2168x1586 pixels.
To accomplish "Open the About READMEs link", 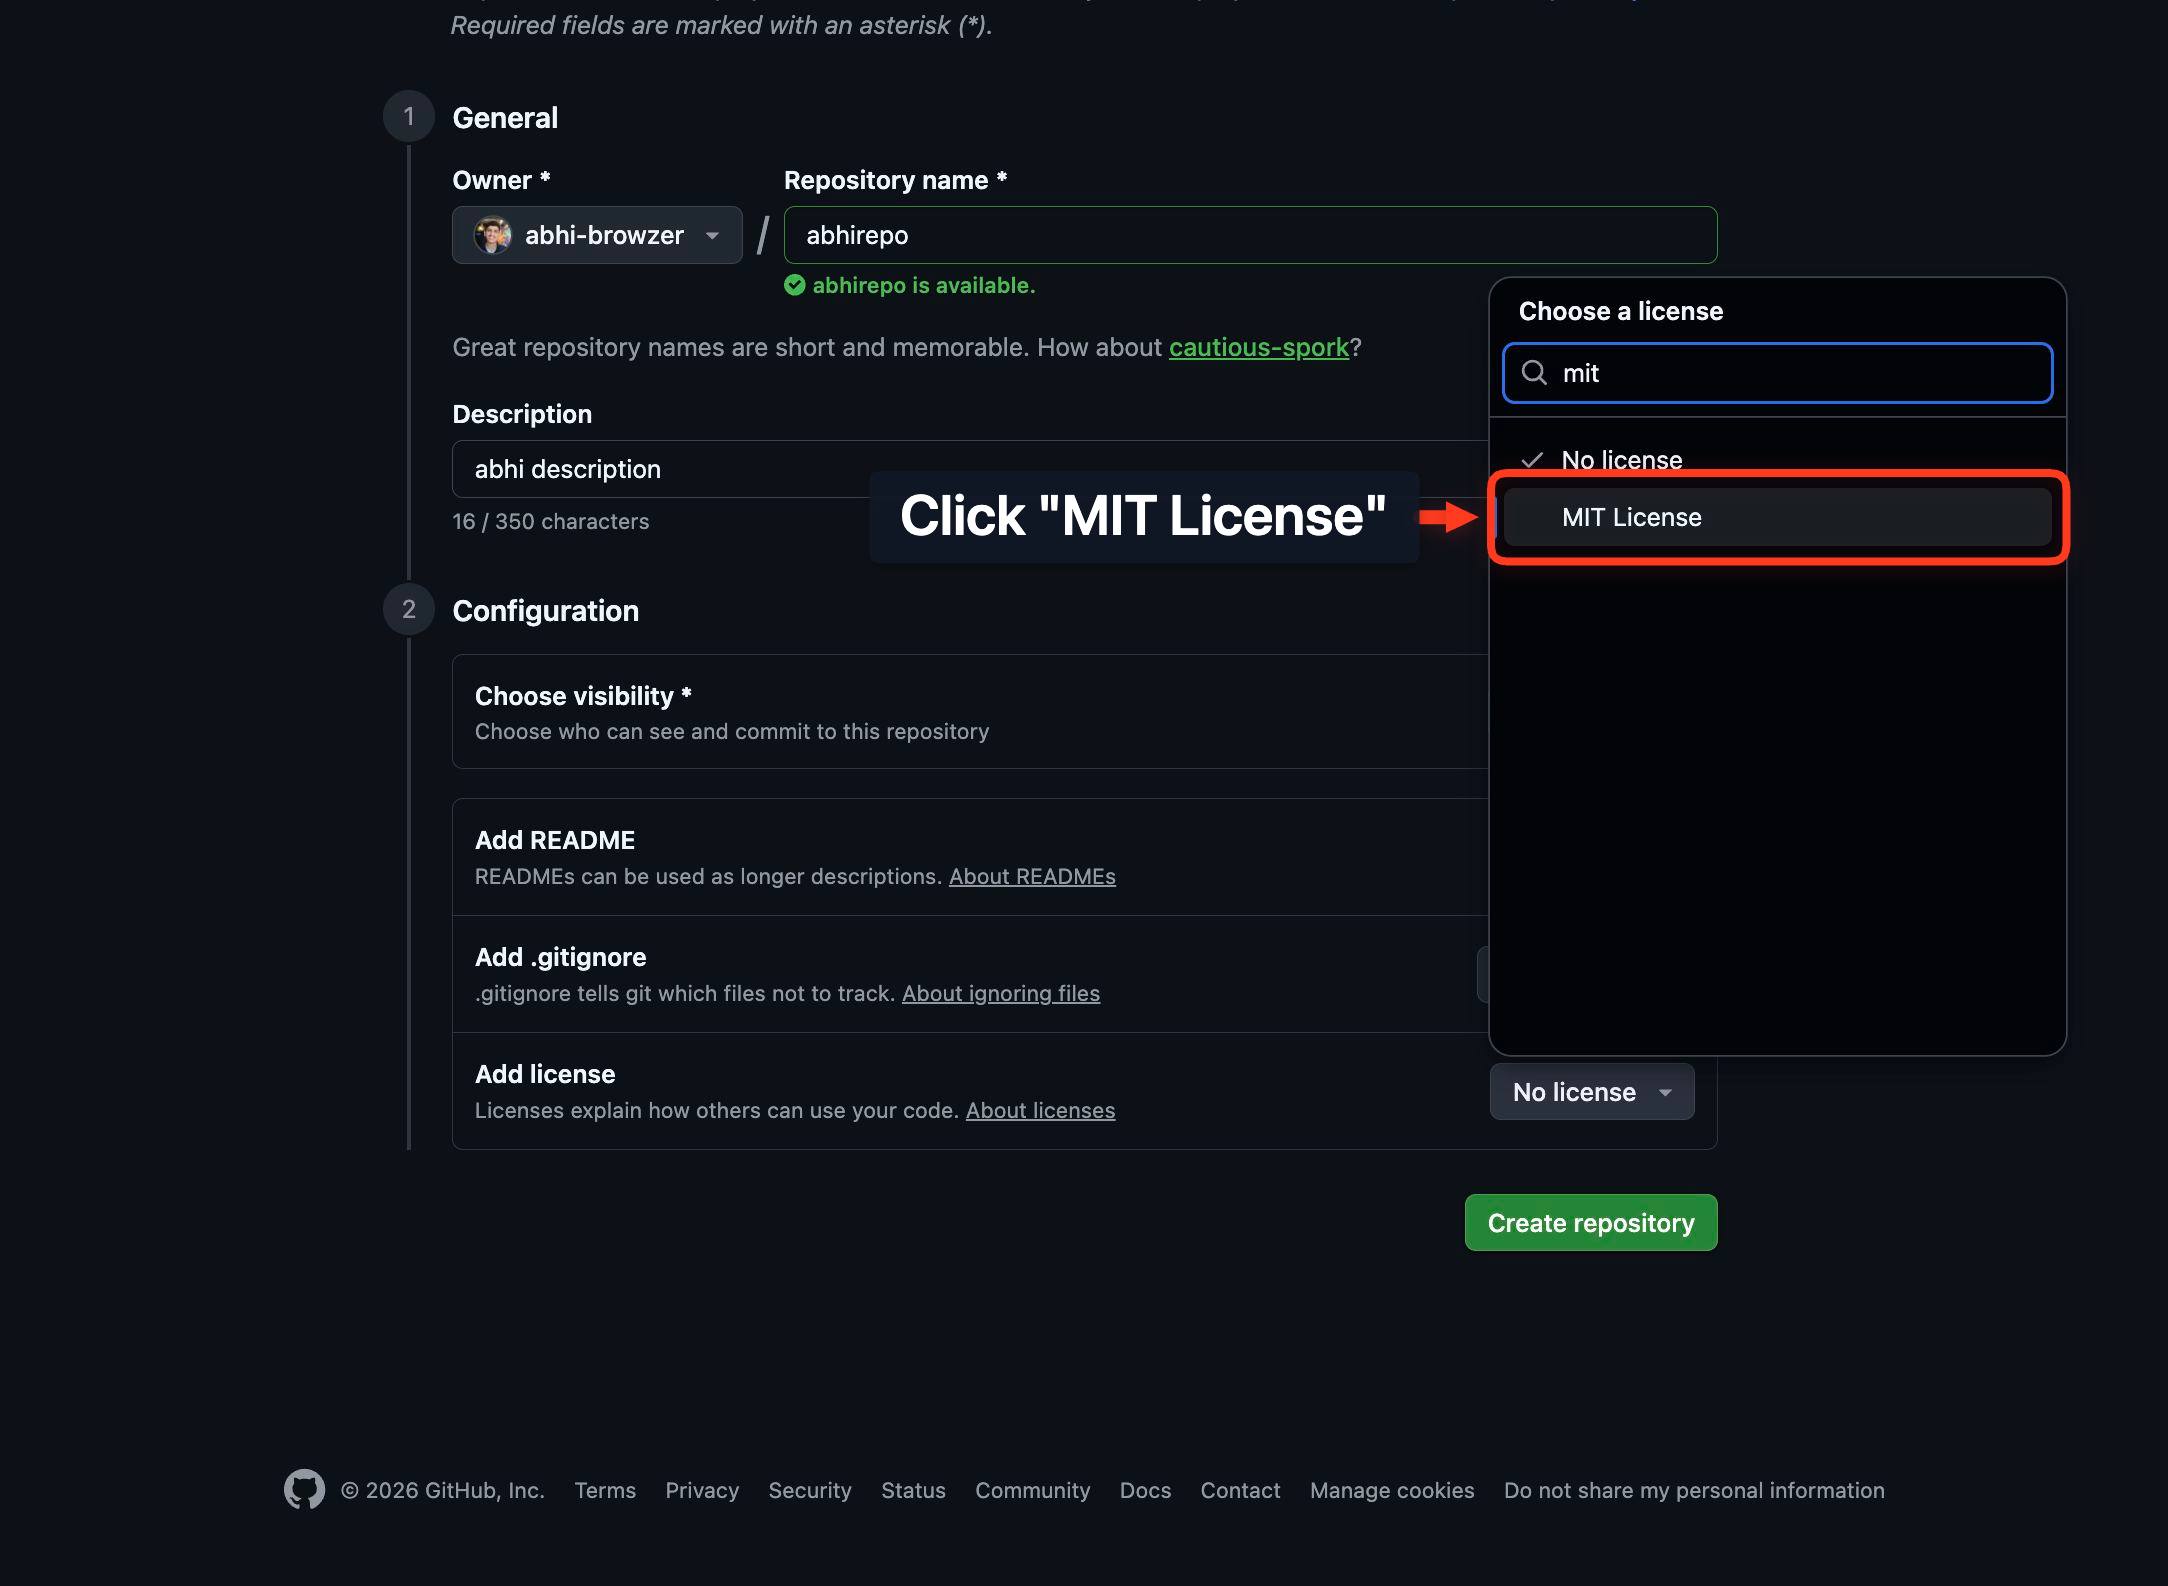I will click(1032, 876).
